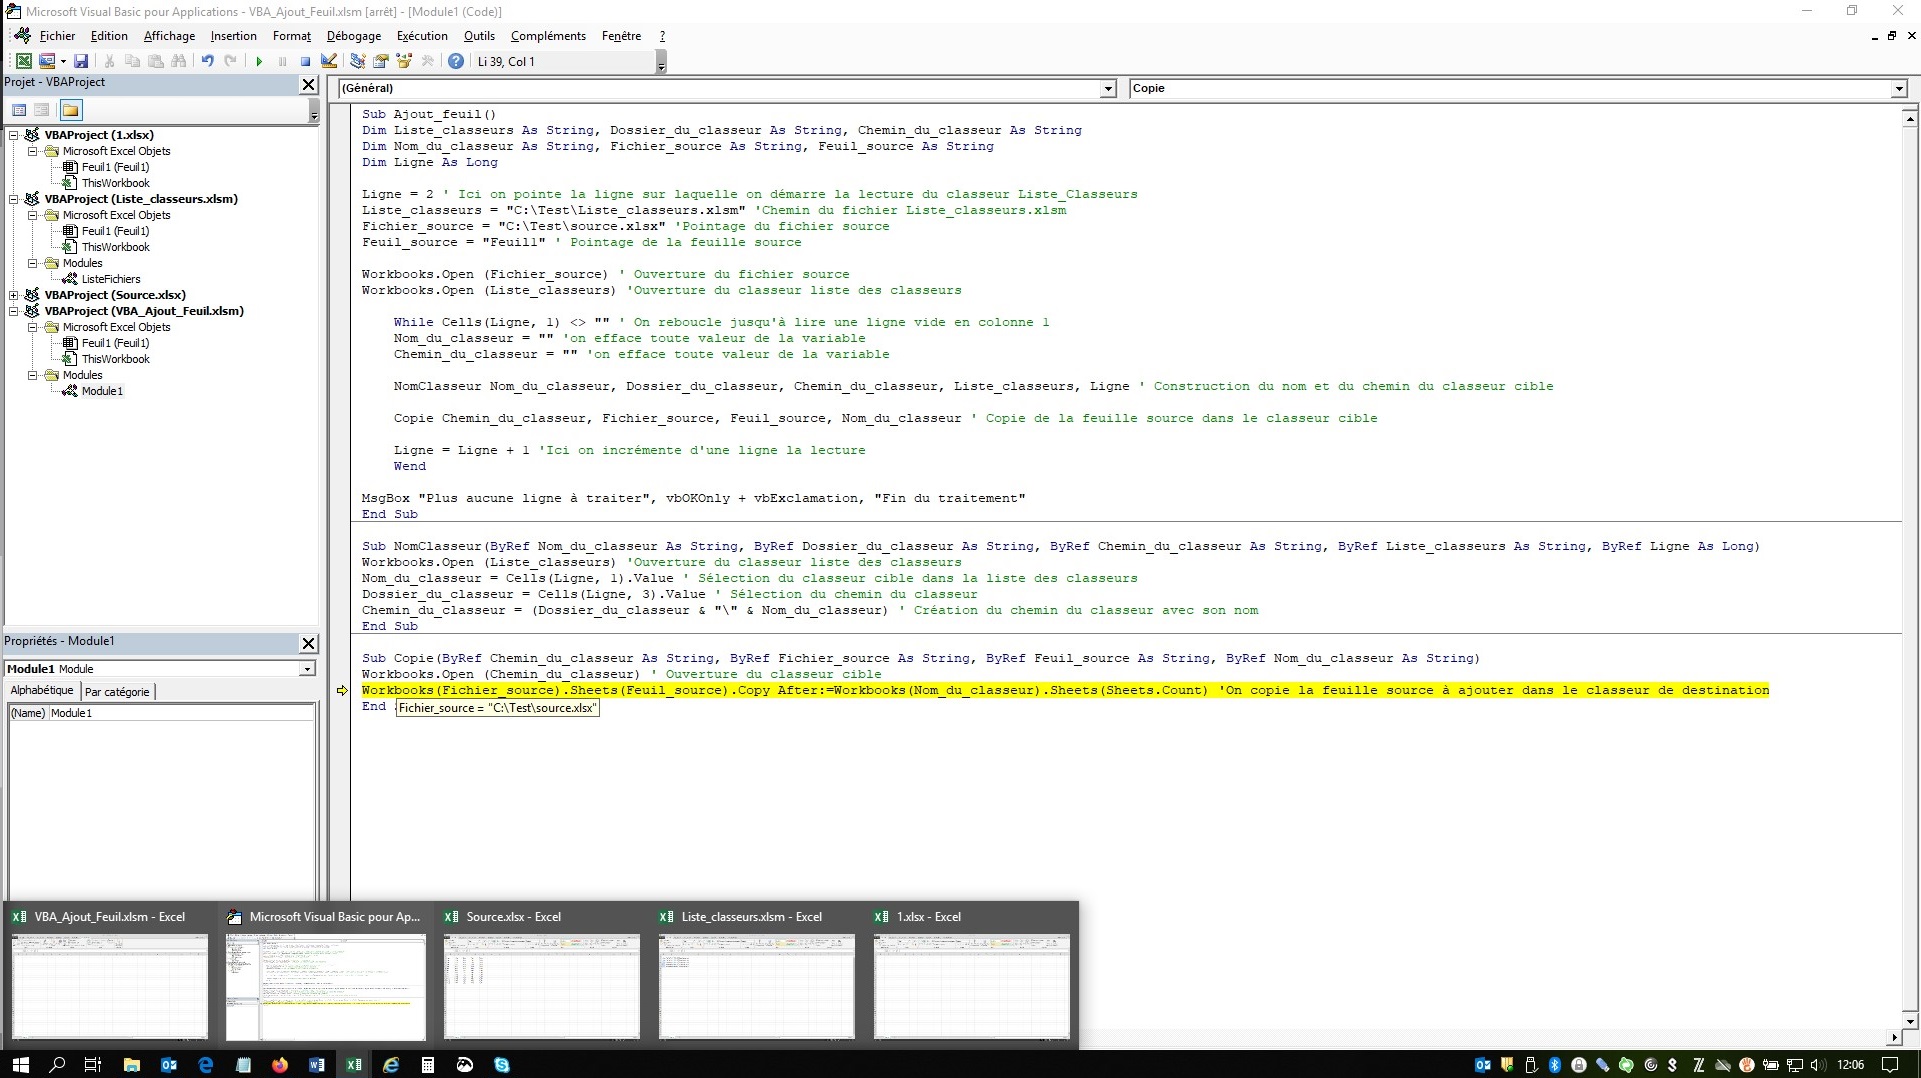Image resolution: width=1921 pixels, height=1078 pixels.
Task: Collapse VBAProject (VBA_Ajout_Feuil.xlsm) node
Action: [14, 311]
